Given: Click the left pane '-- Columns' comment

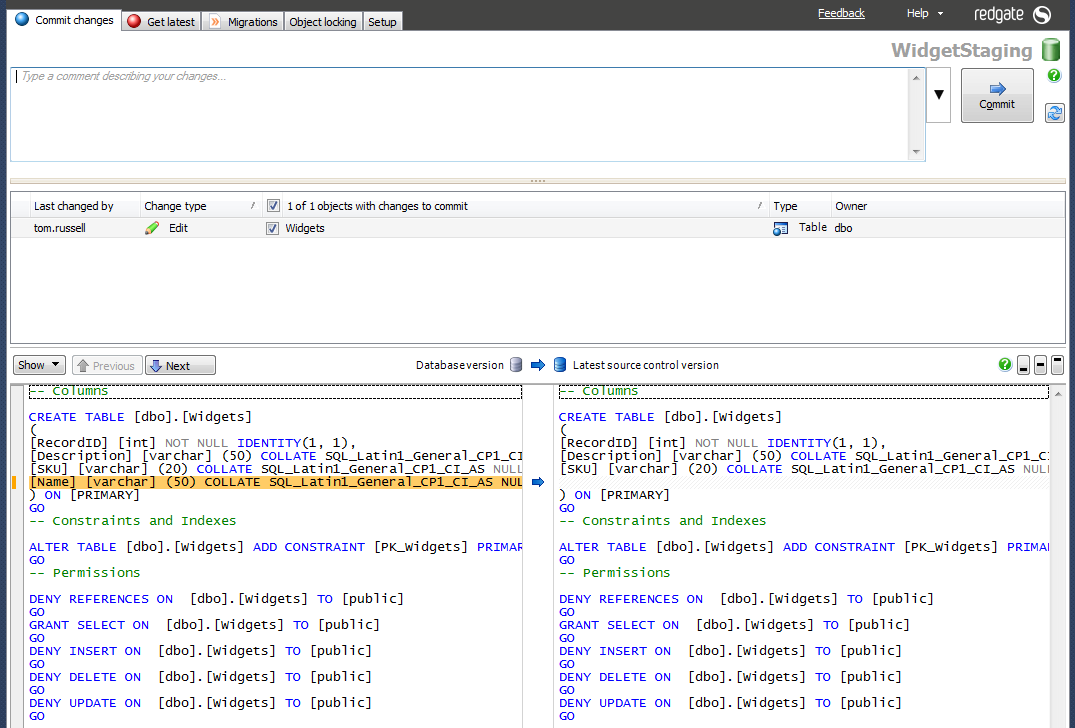Looking at the screenshot, I should (69, 391).
